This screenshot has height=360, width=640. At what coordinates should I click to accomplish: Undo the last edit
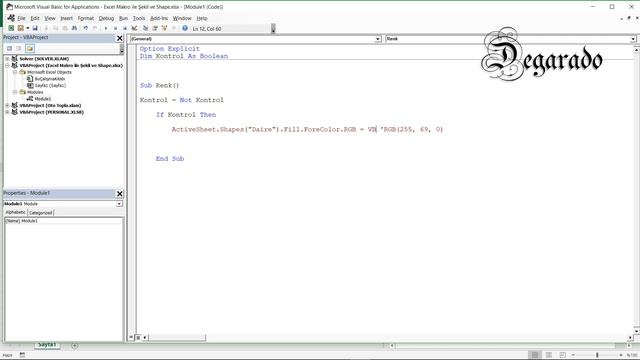(85, 28)
